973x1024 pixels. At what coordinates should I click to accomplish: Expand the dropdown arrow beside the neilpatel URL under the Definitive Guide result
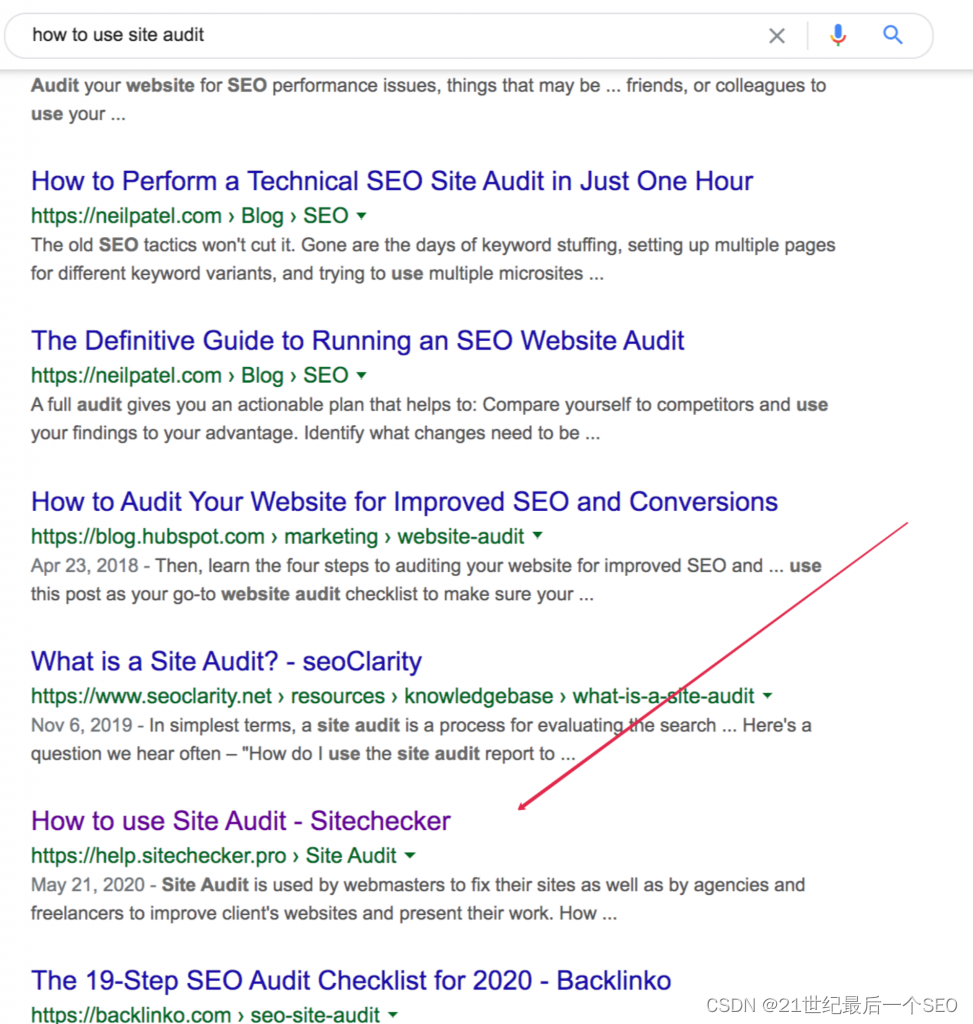[361, 375]
